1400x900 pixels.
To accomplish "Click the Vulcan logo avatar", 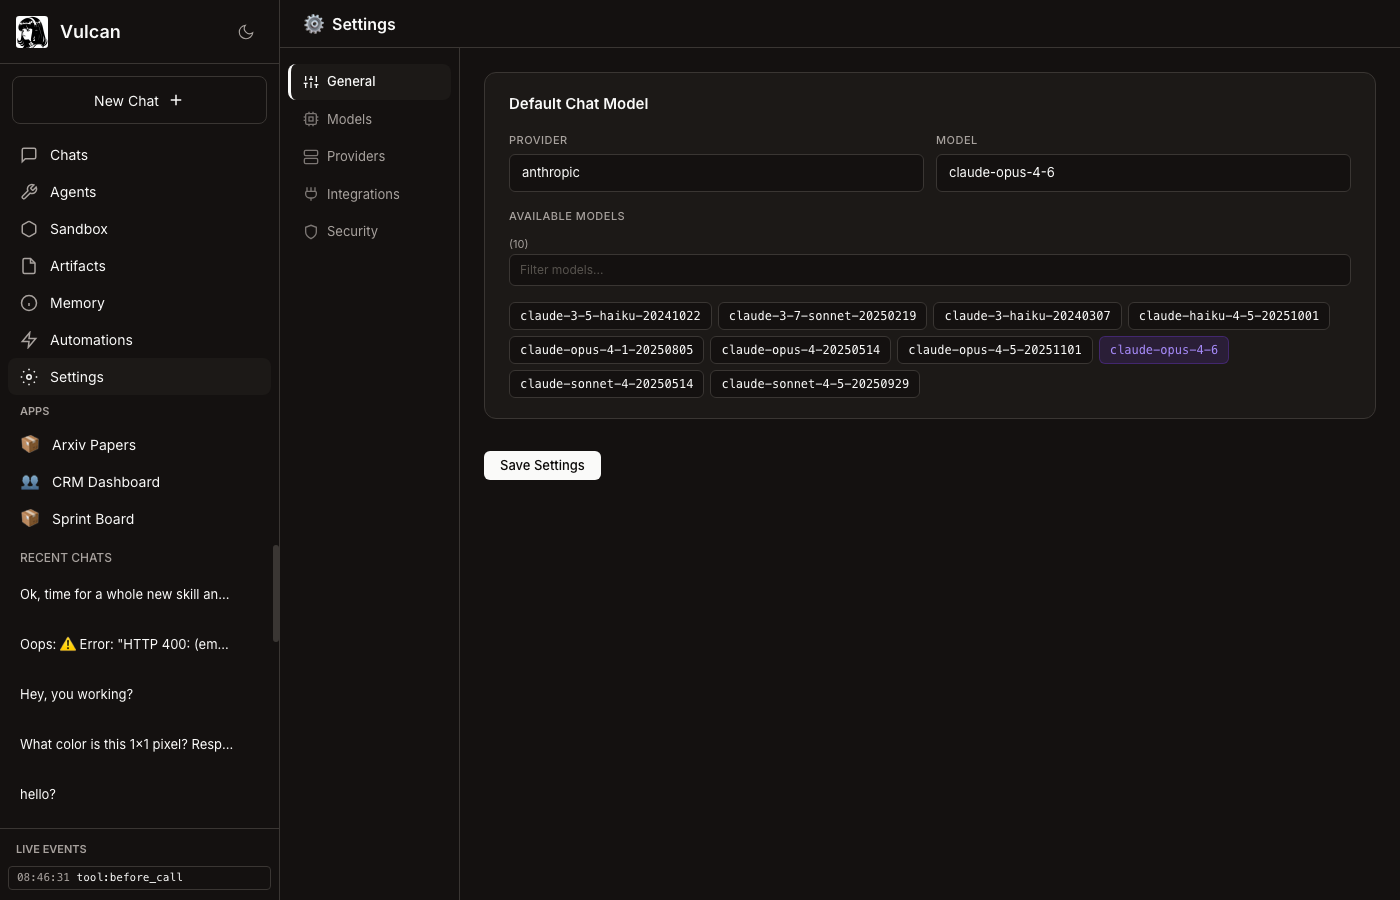I will pos(32,32).
